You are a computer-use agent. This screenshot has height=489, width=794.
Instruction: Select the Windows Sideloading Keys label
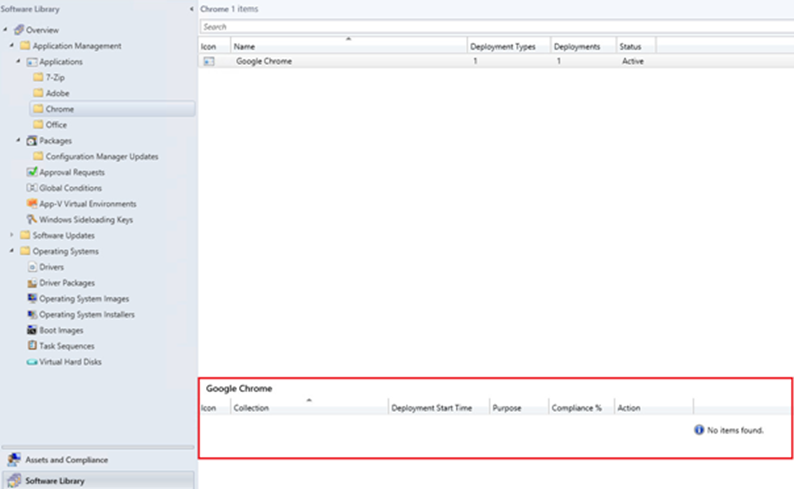[86, 219]
